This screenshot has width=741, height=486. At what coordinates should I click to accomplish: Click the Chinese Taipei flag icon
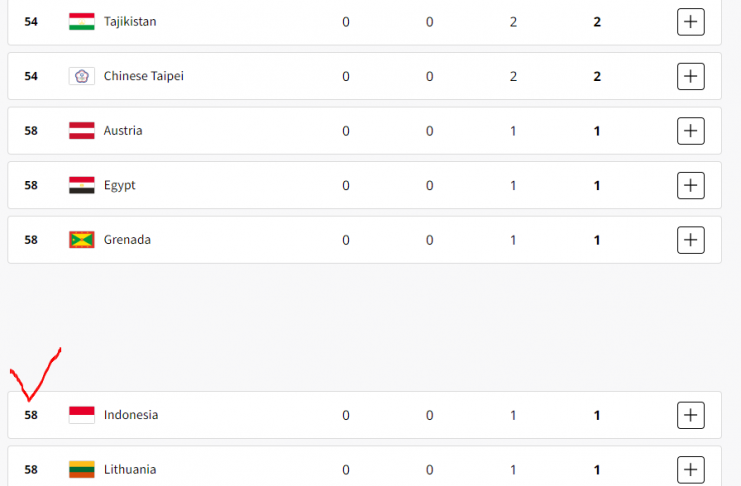tap(82, 76)
